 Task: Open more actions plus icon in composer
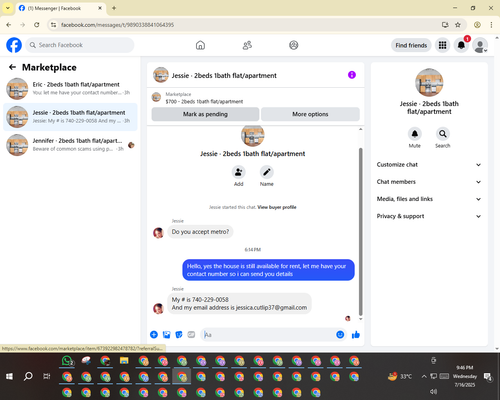154,335
